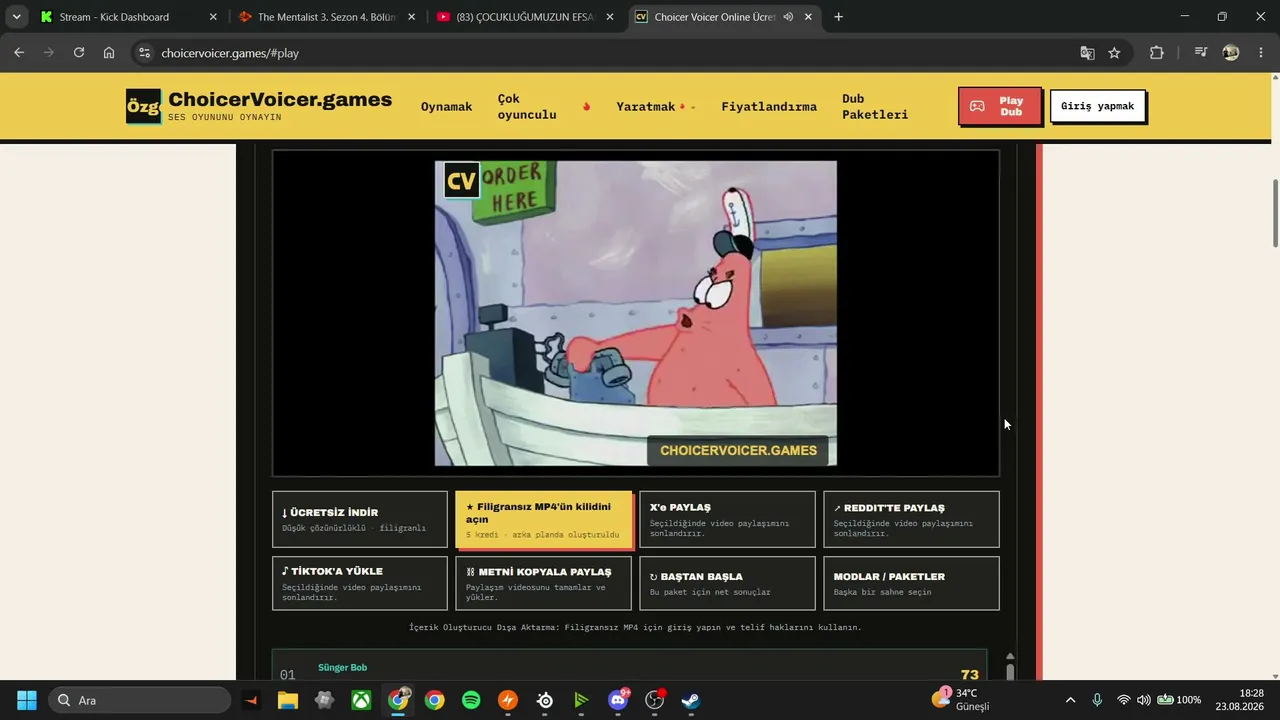Open the Çok oyunculu nav item
The width and height of the screenshot is (1280, 720).
click(x=544, y=107)
